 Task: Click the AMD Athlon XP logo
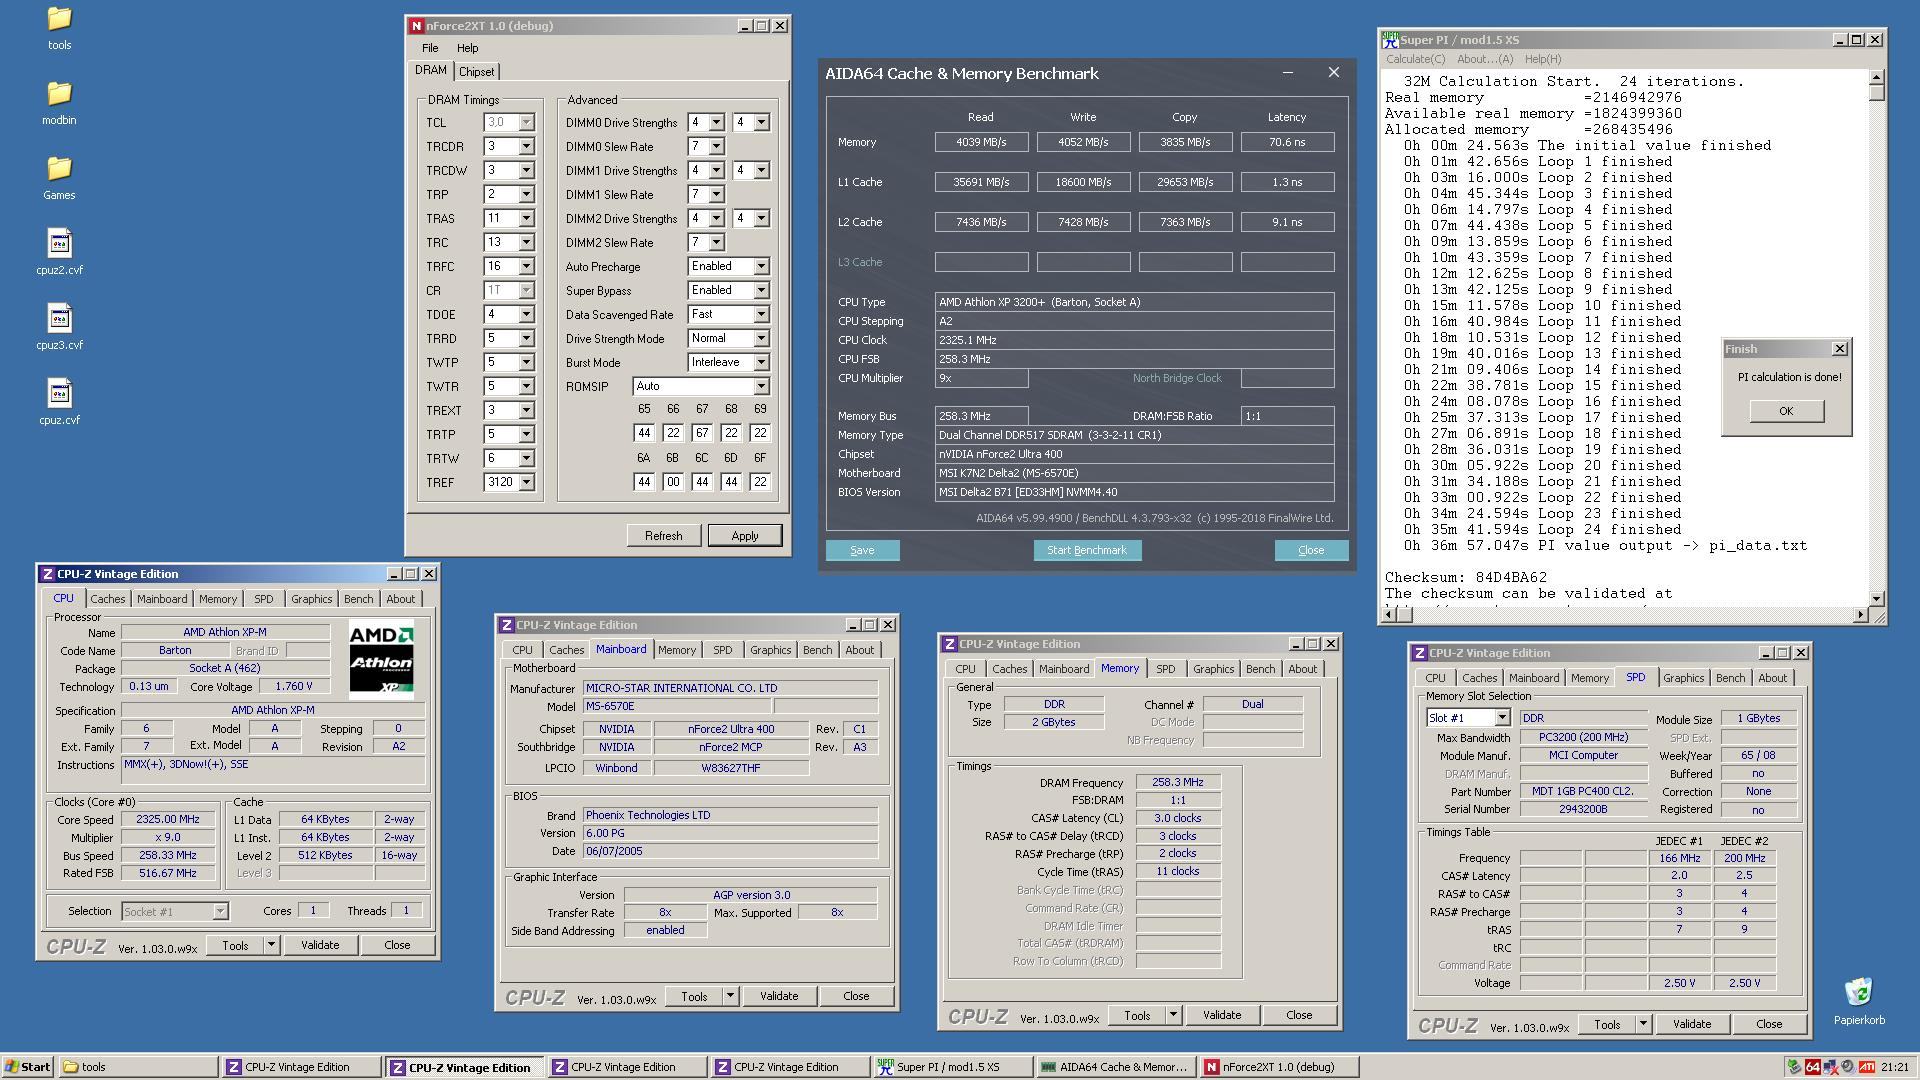click(381, 659)
